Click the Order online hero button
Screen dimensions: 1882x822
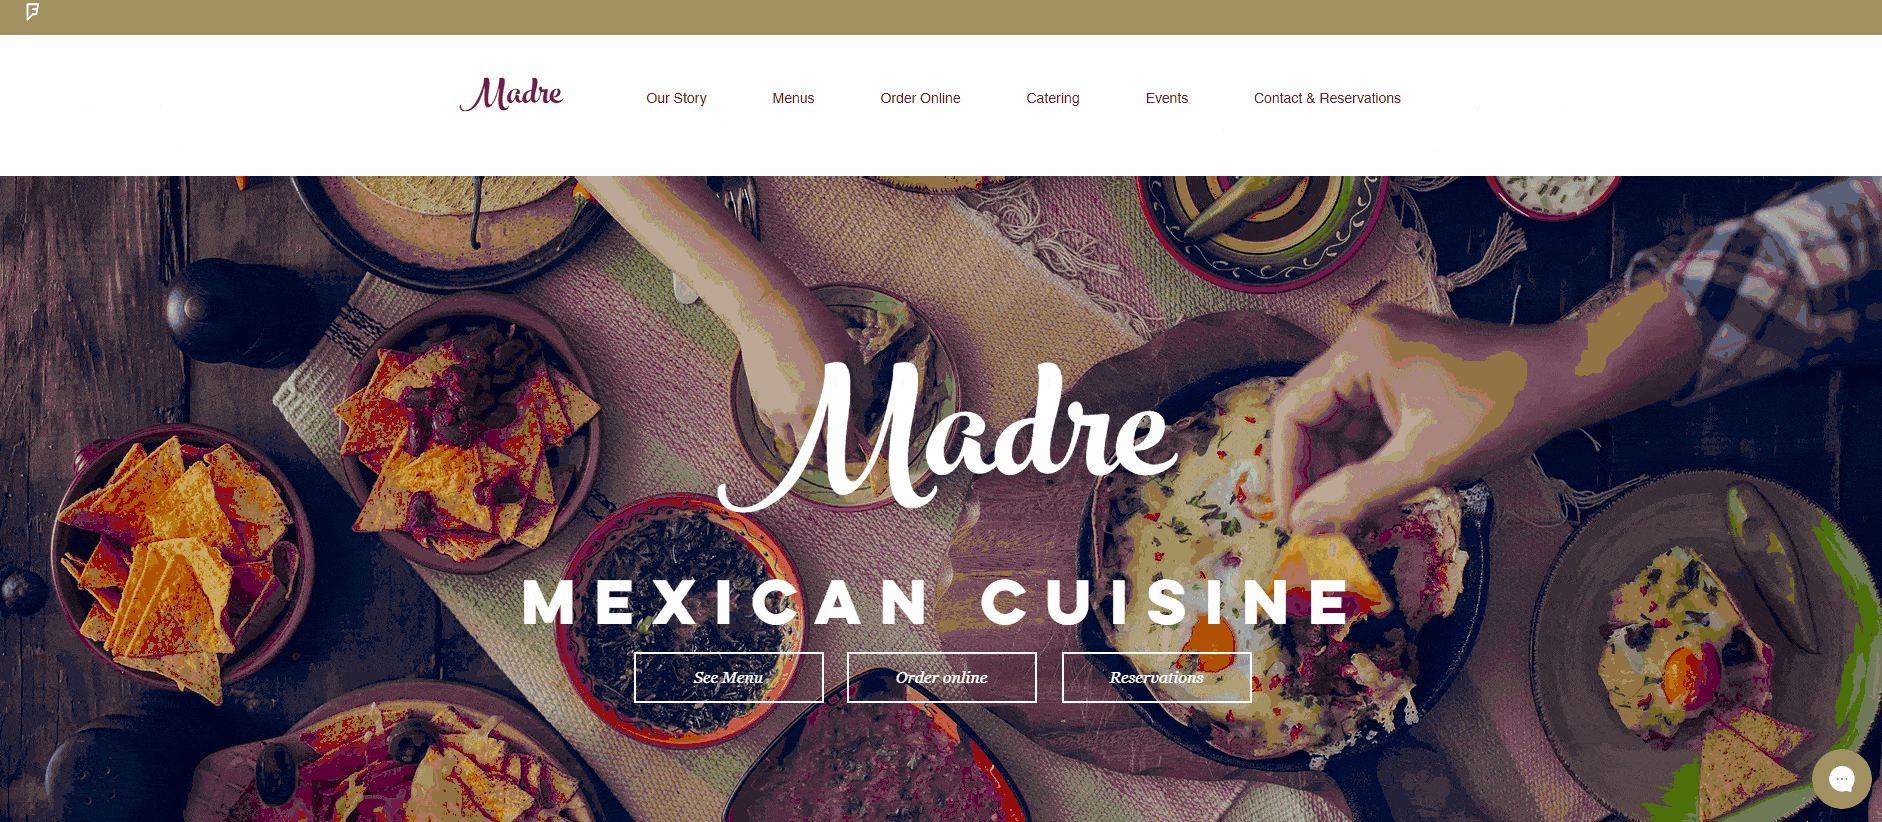click(x=942, y=677)
